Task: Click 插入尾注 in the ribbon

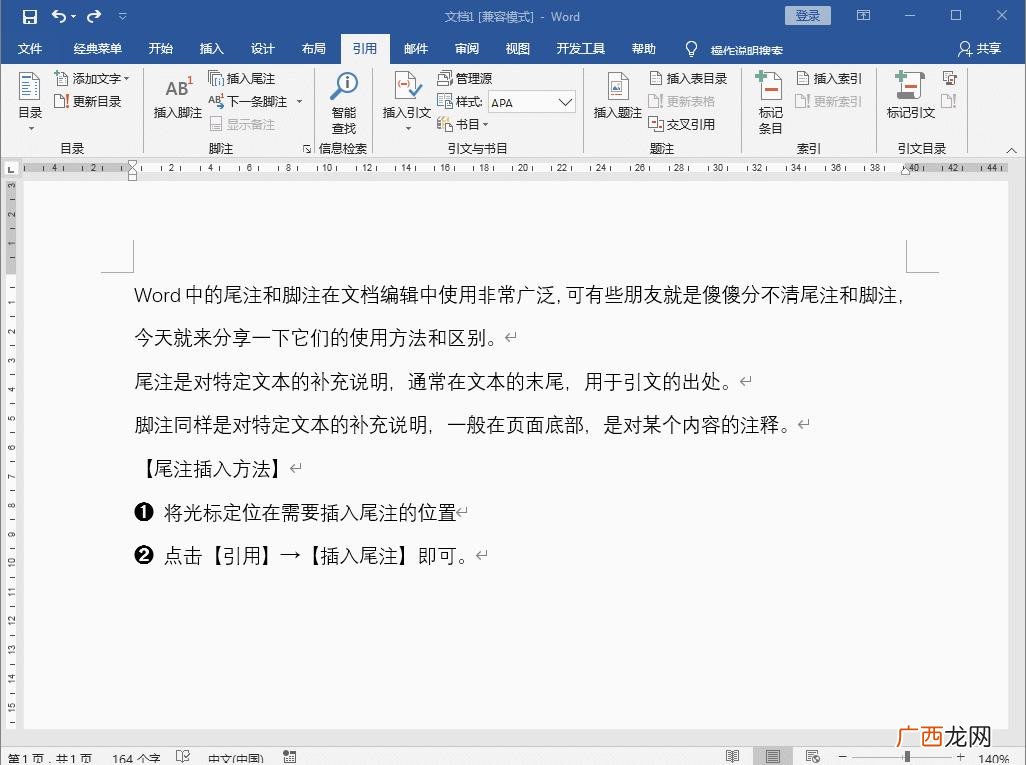Action: (241, 79)
